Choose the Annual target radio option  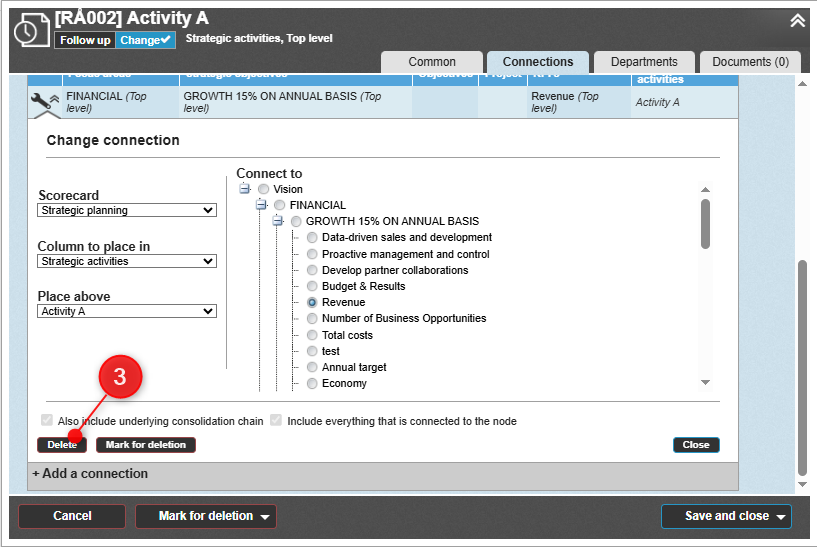[313, 368]
